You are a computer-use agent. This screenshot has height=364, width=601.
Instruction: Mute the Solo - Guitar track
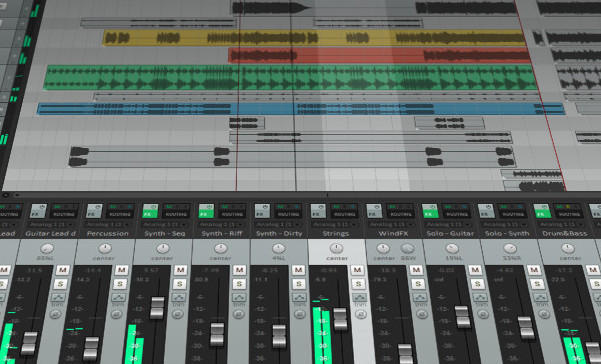coord(475,270)
